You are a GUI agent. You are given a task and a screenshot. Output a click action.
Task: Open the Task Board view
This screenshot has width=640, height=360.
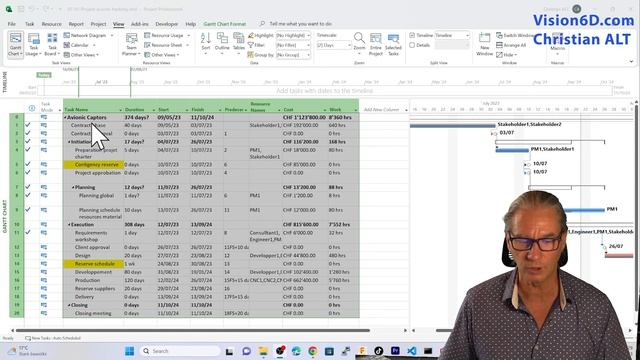coord(52,44)
